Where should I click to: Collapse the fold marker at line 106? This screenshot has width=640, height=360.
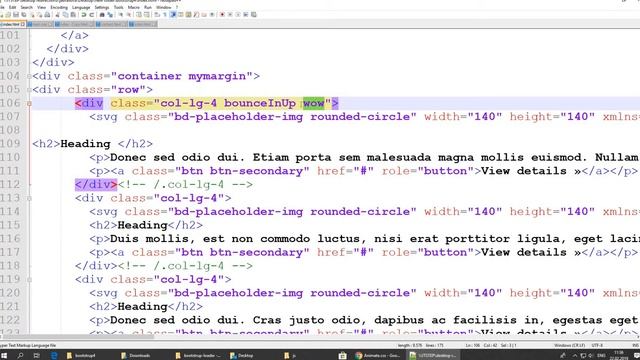29,104
